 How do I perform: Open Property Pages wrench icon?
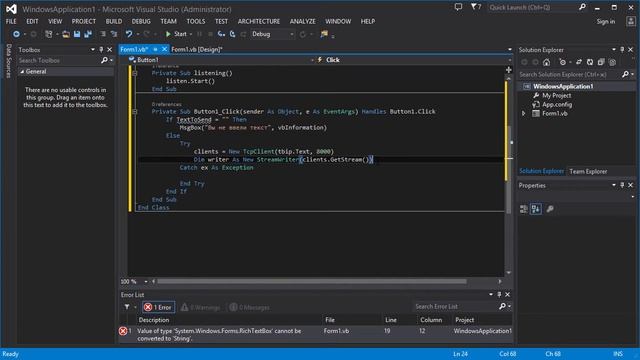tap(550, 209)
